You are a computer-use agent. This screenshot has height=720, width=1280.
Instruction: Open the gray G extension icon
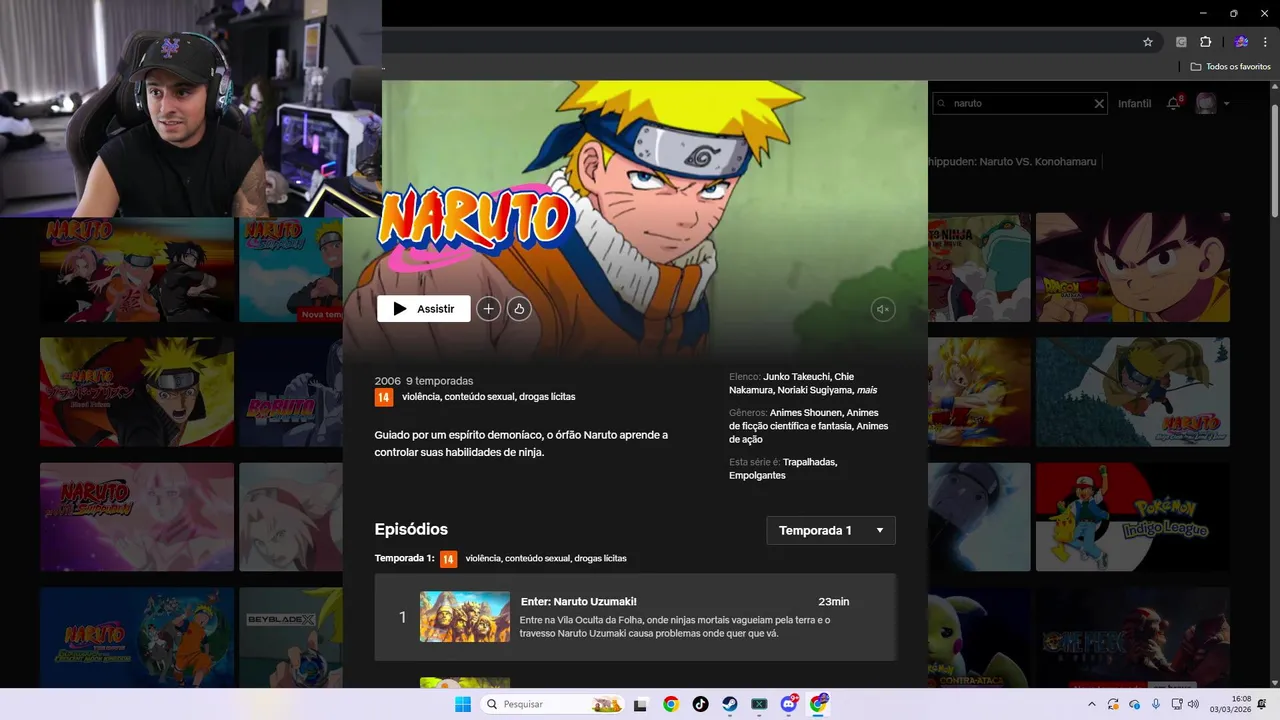[1181, 42]
